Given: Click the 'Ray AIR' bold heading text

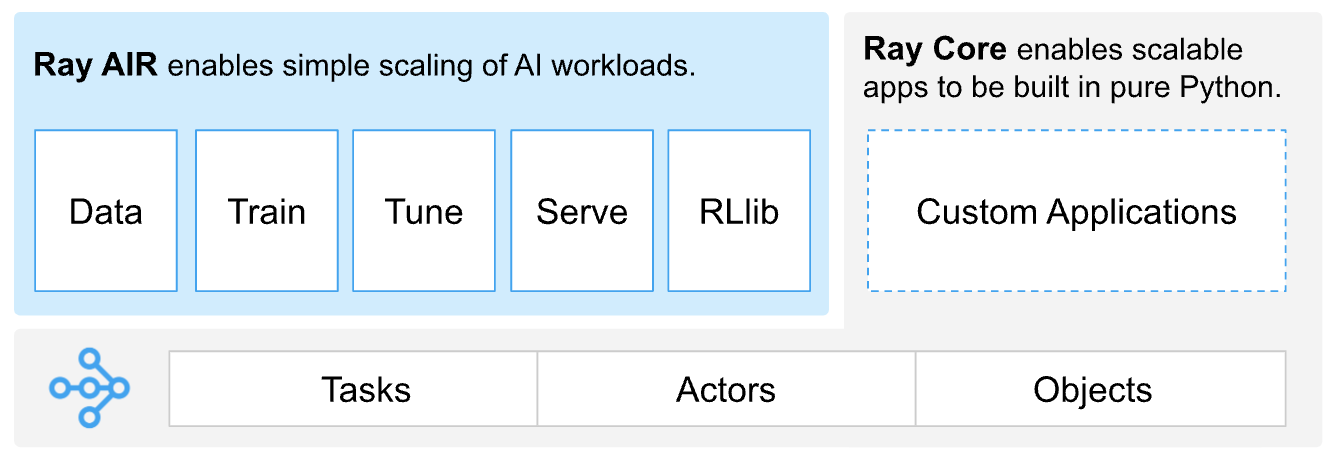Looking at the screenshot, I should point(96,67).
